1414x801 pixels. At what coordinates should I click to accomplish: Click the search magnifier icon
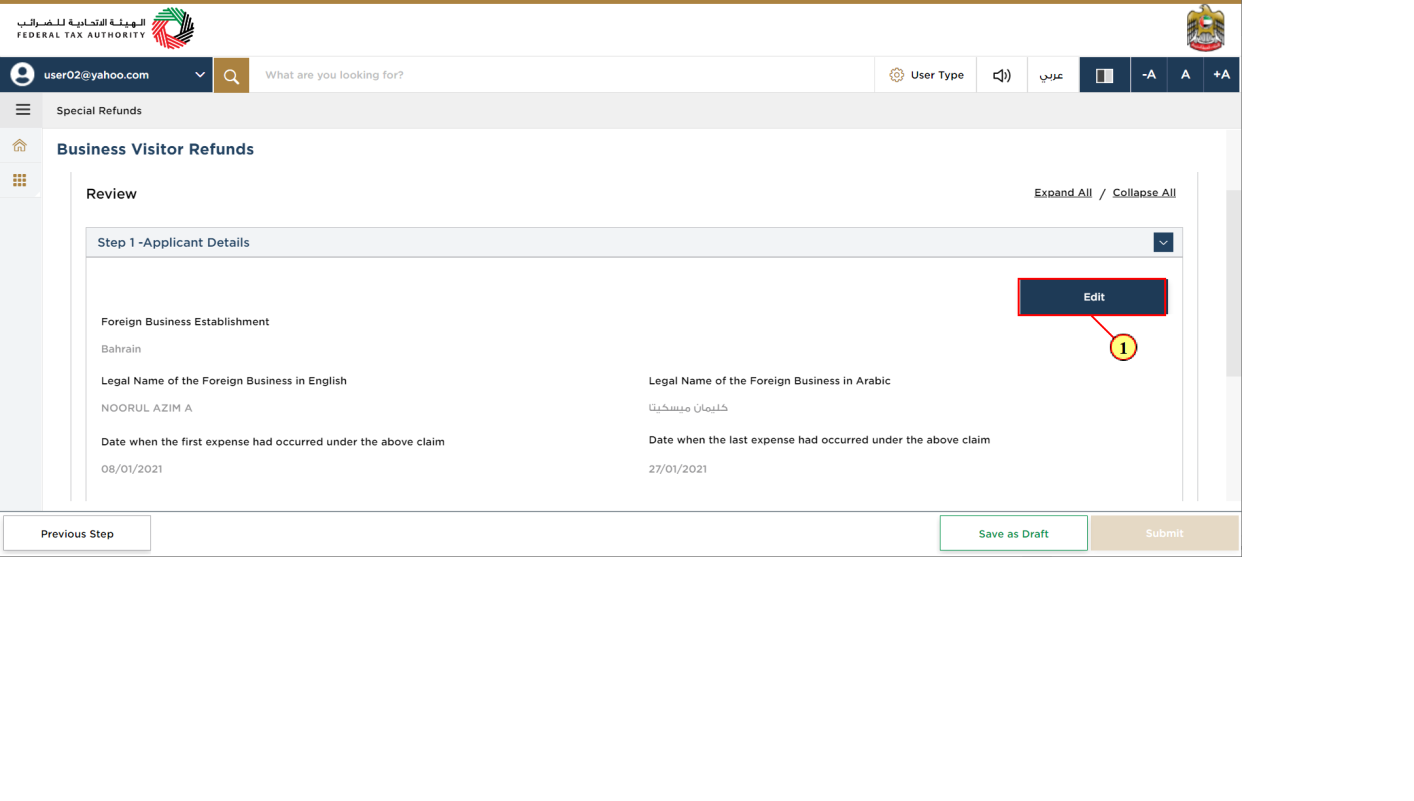point(231,75)
